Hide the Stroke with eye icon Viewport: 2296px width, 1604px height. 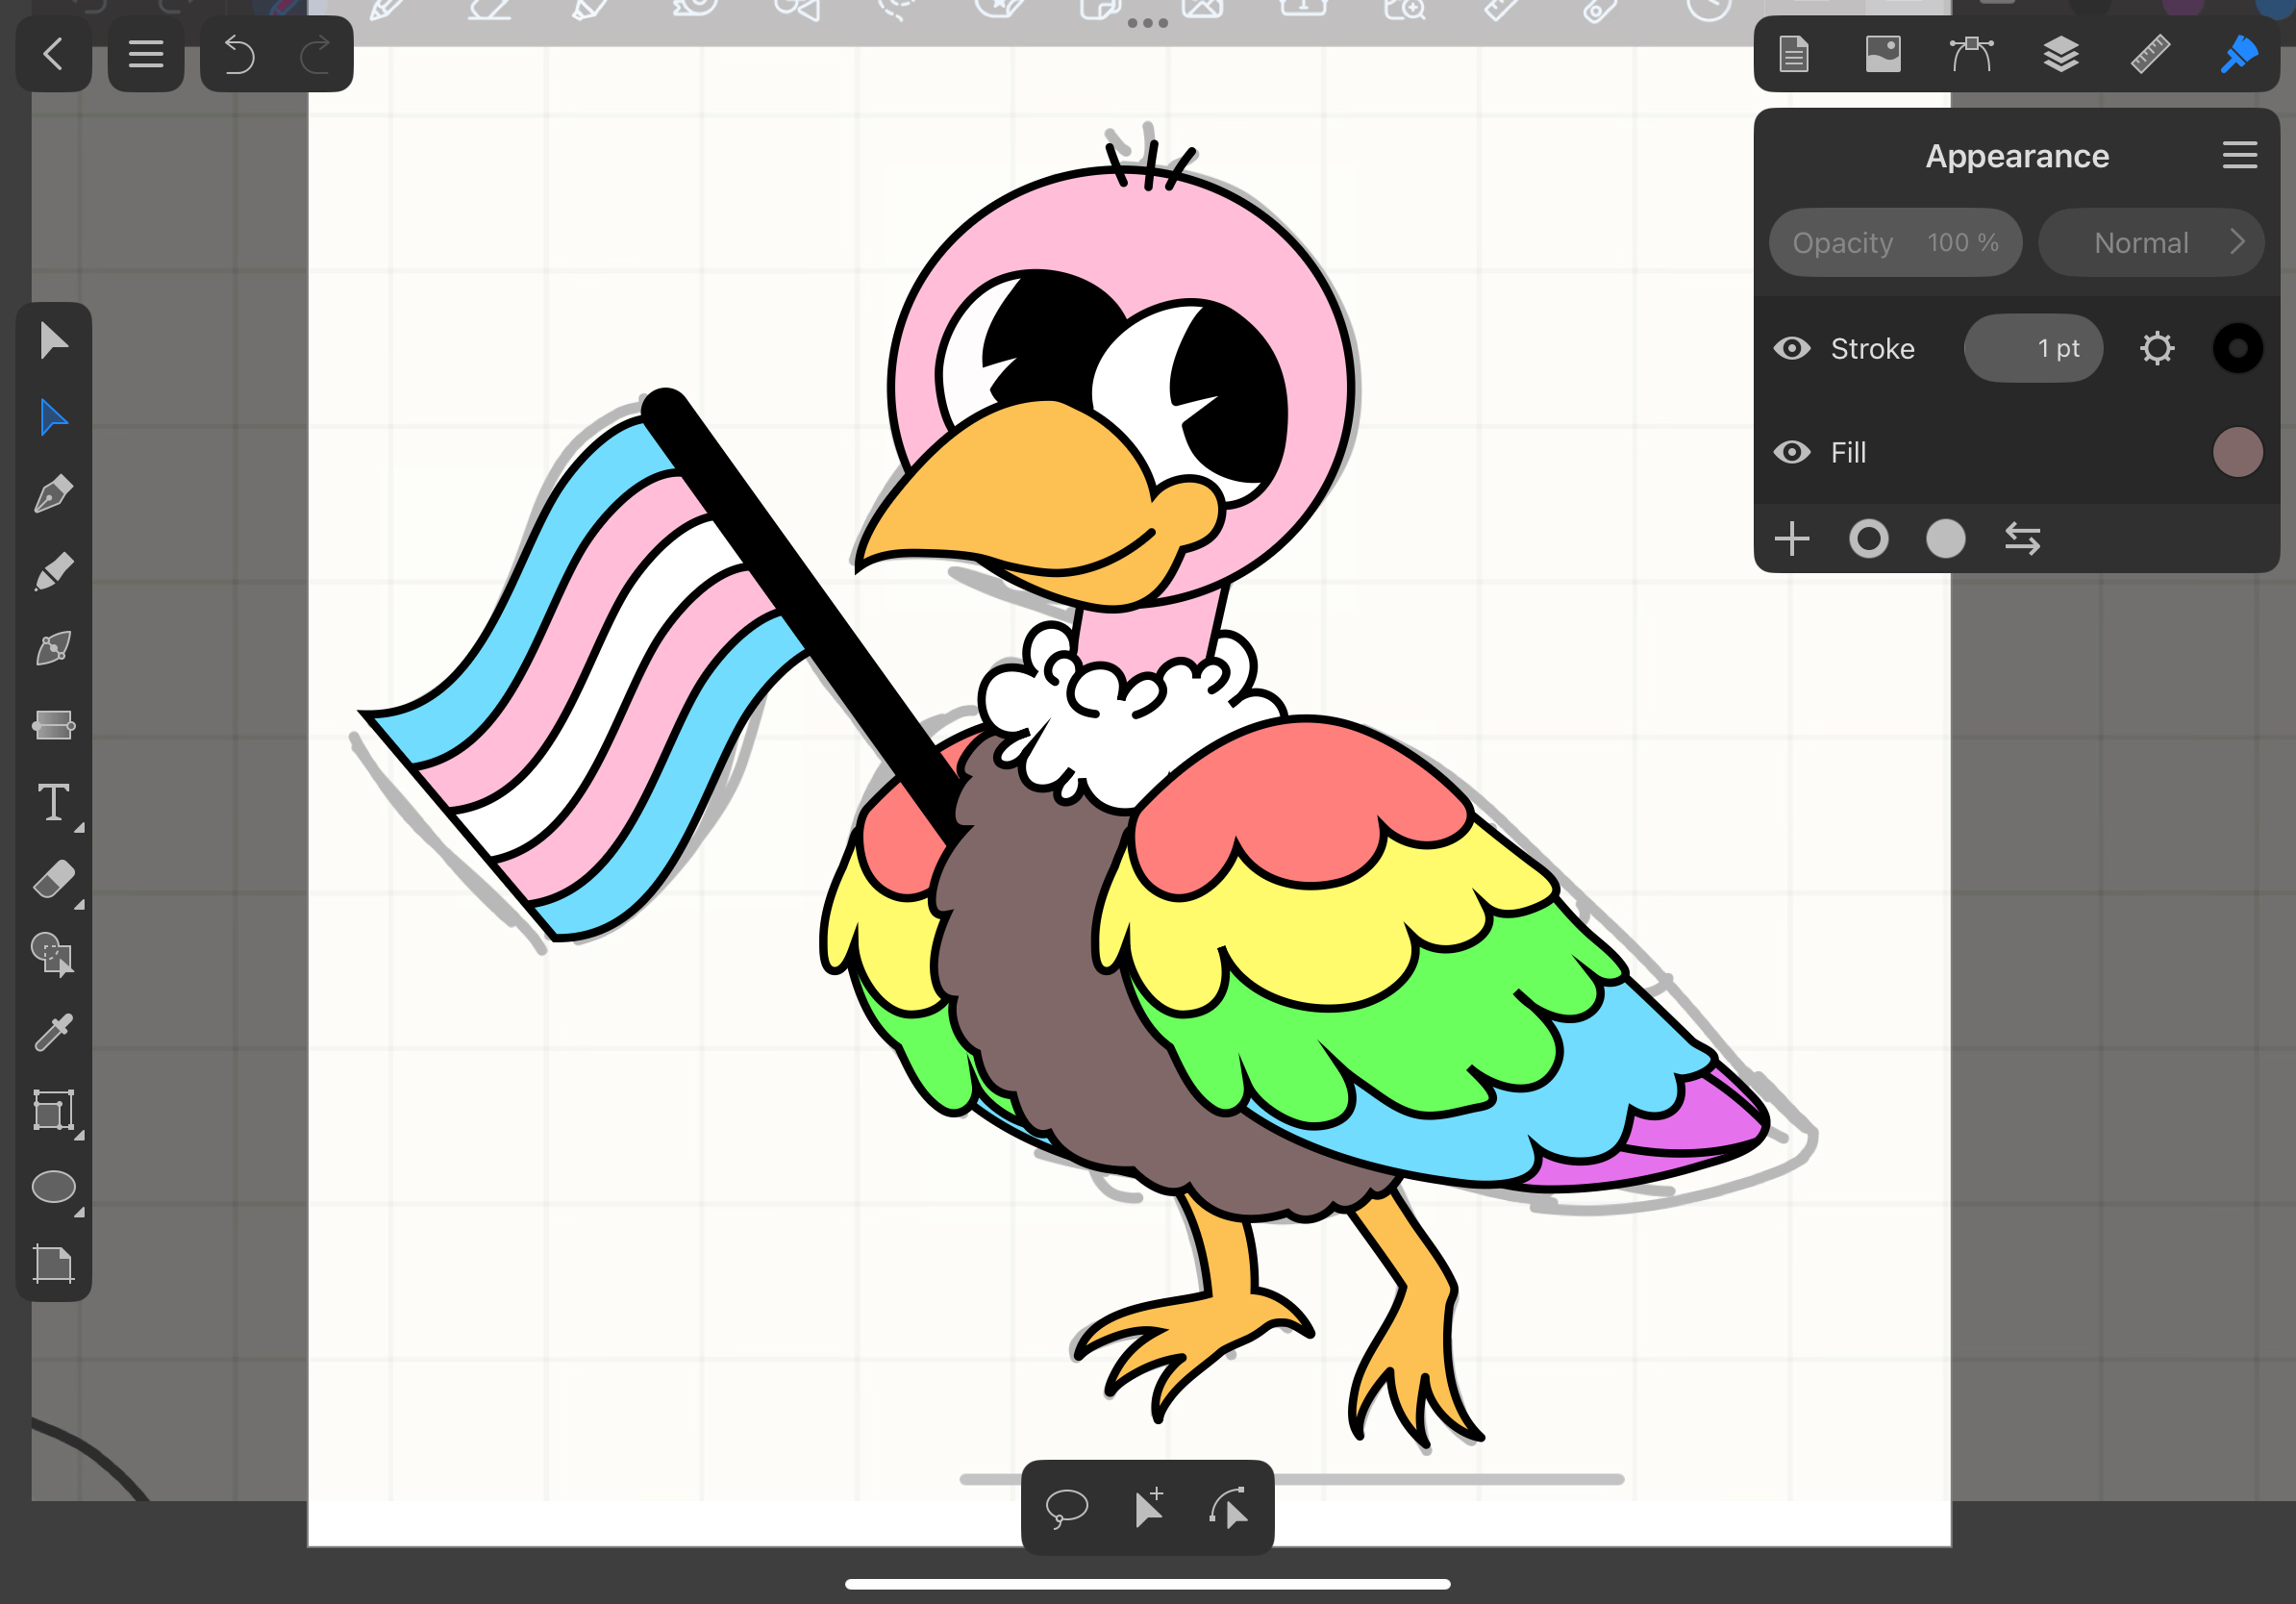click(x=1791, y=348)
